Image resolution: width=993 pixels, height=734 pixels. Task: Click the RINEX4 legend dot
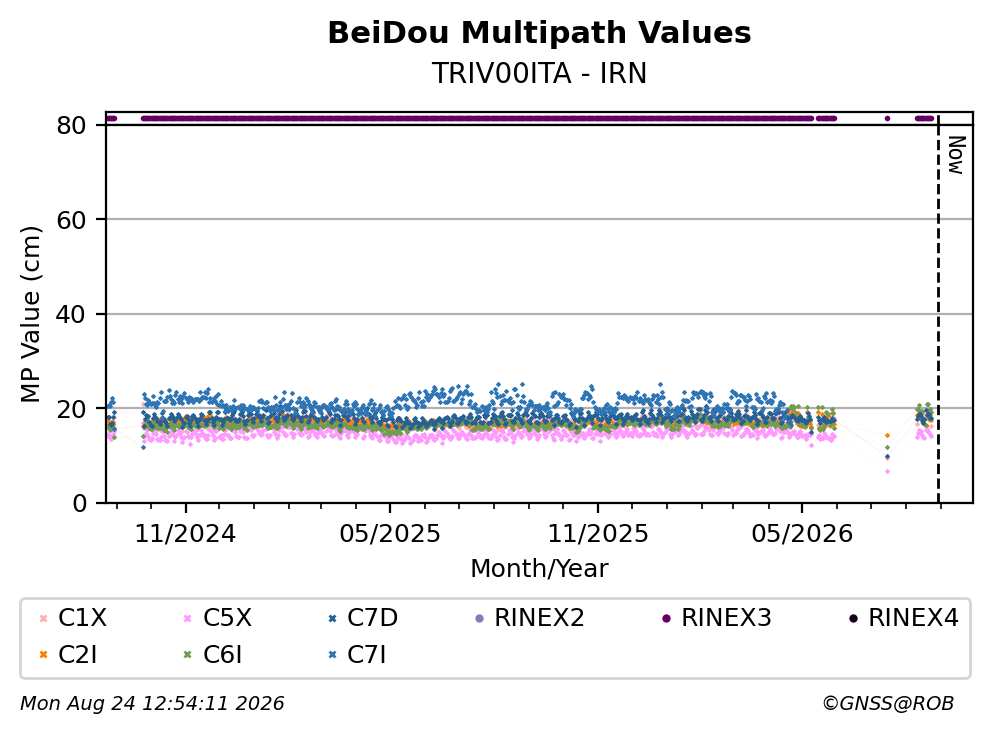pos(853,618)
